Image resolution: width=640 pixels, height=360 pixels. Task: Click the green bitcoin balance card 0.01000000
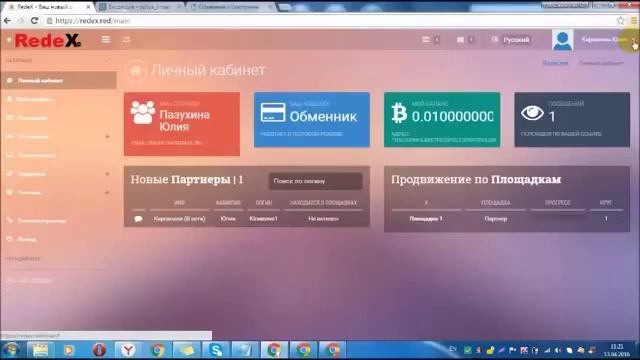click(x=442, y=120)
